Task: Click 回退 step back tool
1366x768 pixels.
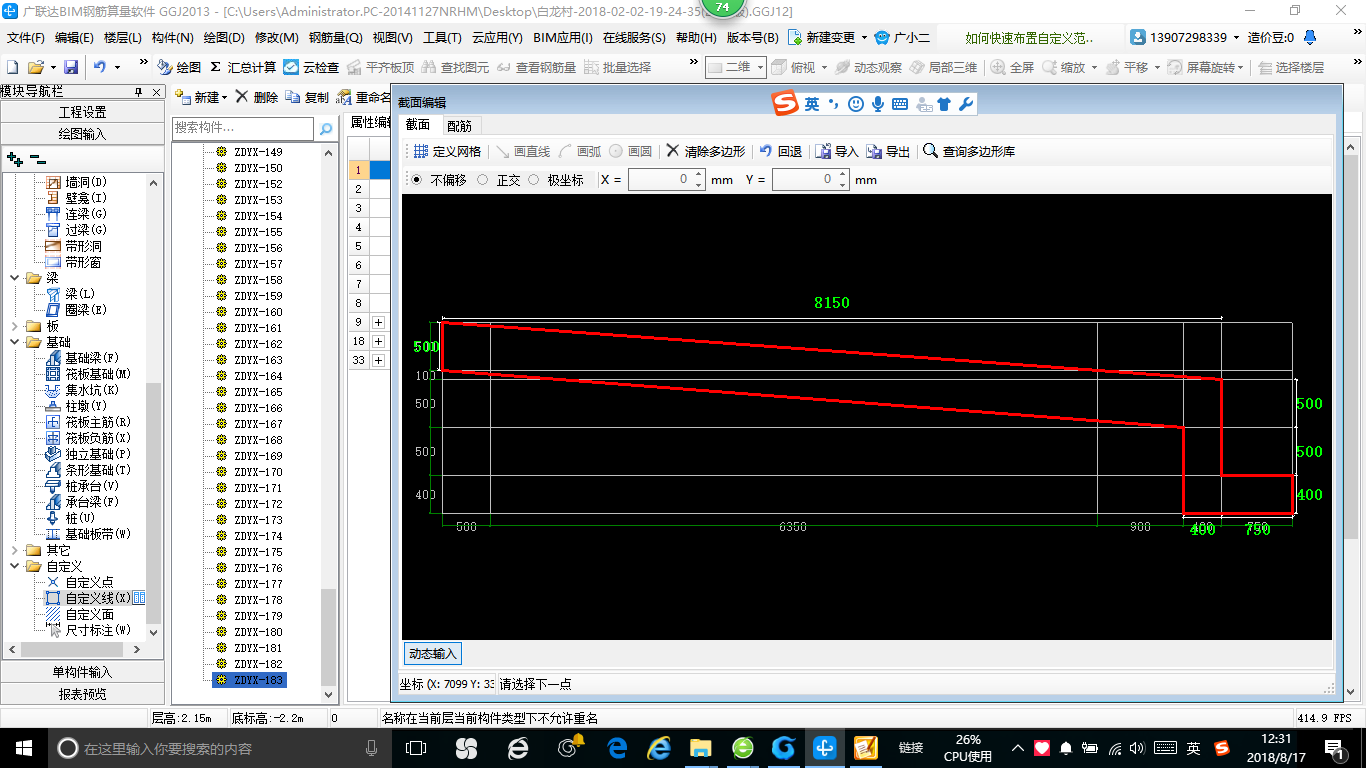Action: (x=780, y=151)
